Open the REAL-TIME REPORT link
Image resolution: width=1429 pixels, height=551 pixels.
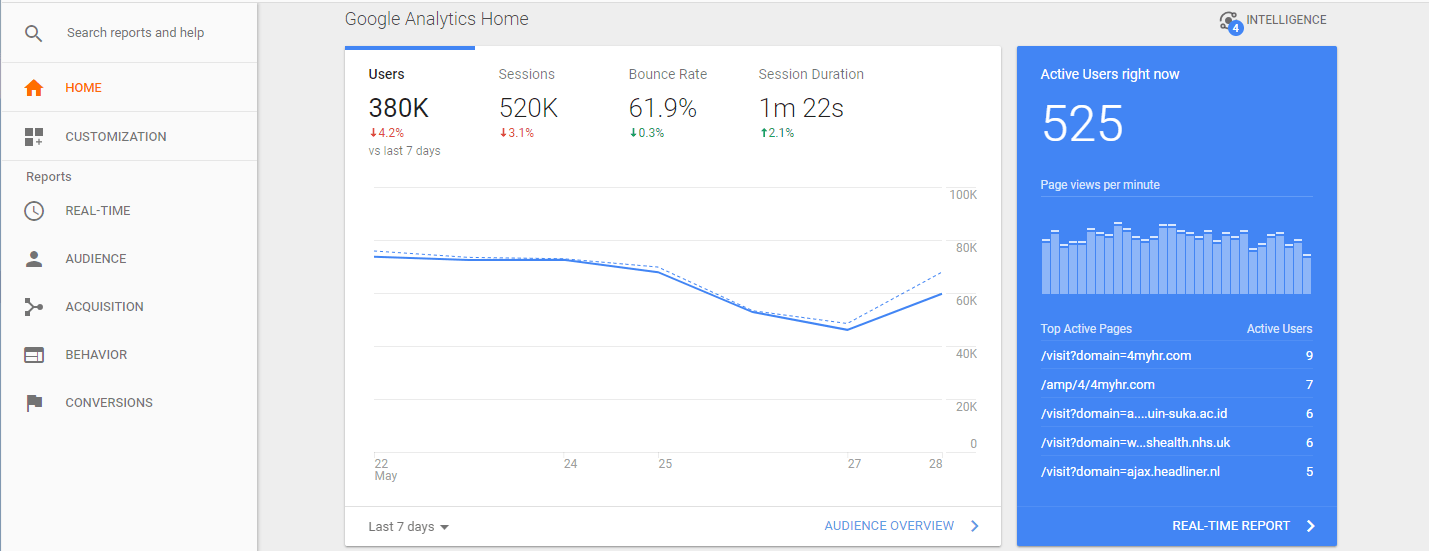(x=1231, y=526)
